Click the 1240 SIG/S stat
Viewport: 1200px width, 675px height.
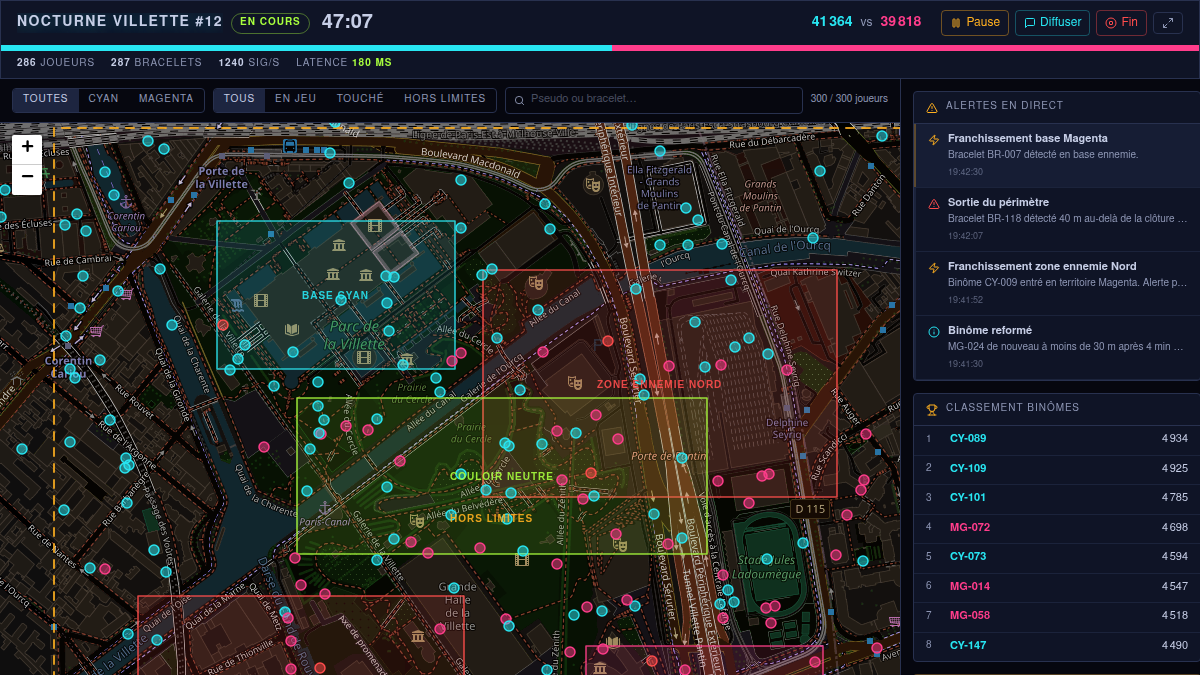pyautogui.click(x=249, y=63)
